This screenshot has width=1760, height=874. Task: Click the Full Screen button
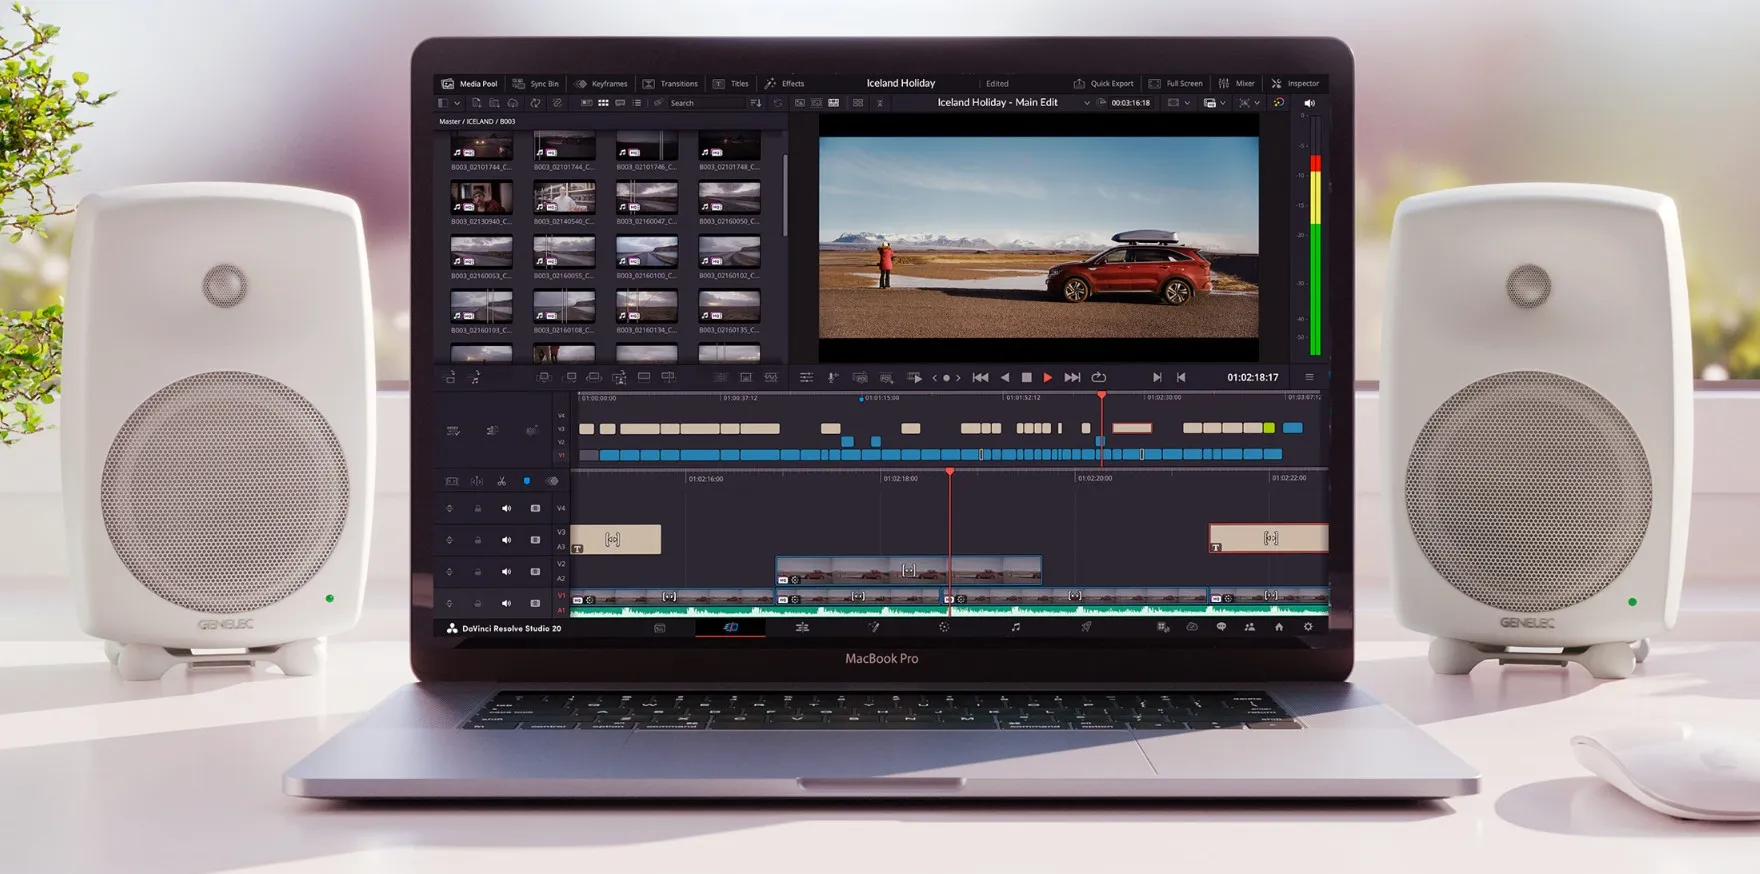[x=1176, y=84]
